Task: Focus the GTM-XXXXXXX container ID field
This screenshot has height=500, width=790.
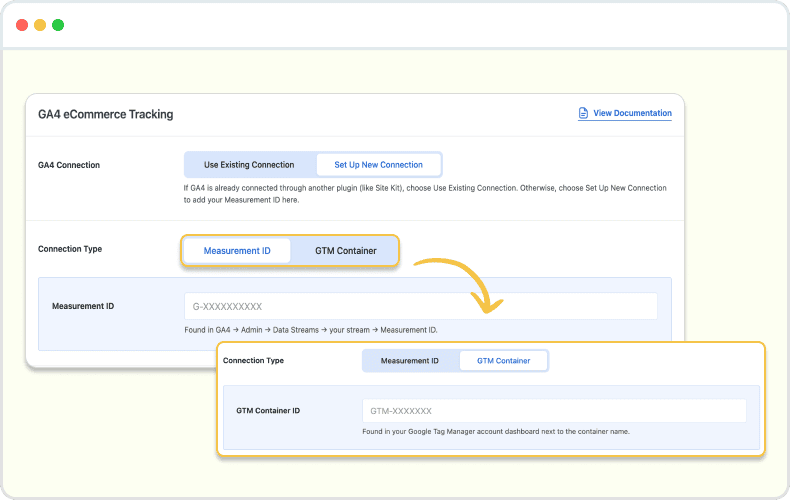Action: (554, 411)
